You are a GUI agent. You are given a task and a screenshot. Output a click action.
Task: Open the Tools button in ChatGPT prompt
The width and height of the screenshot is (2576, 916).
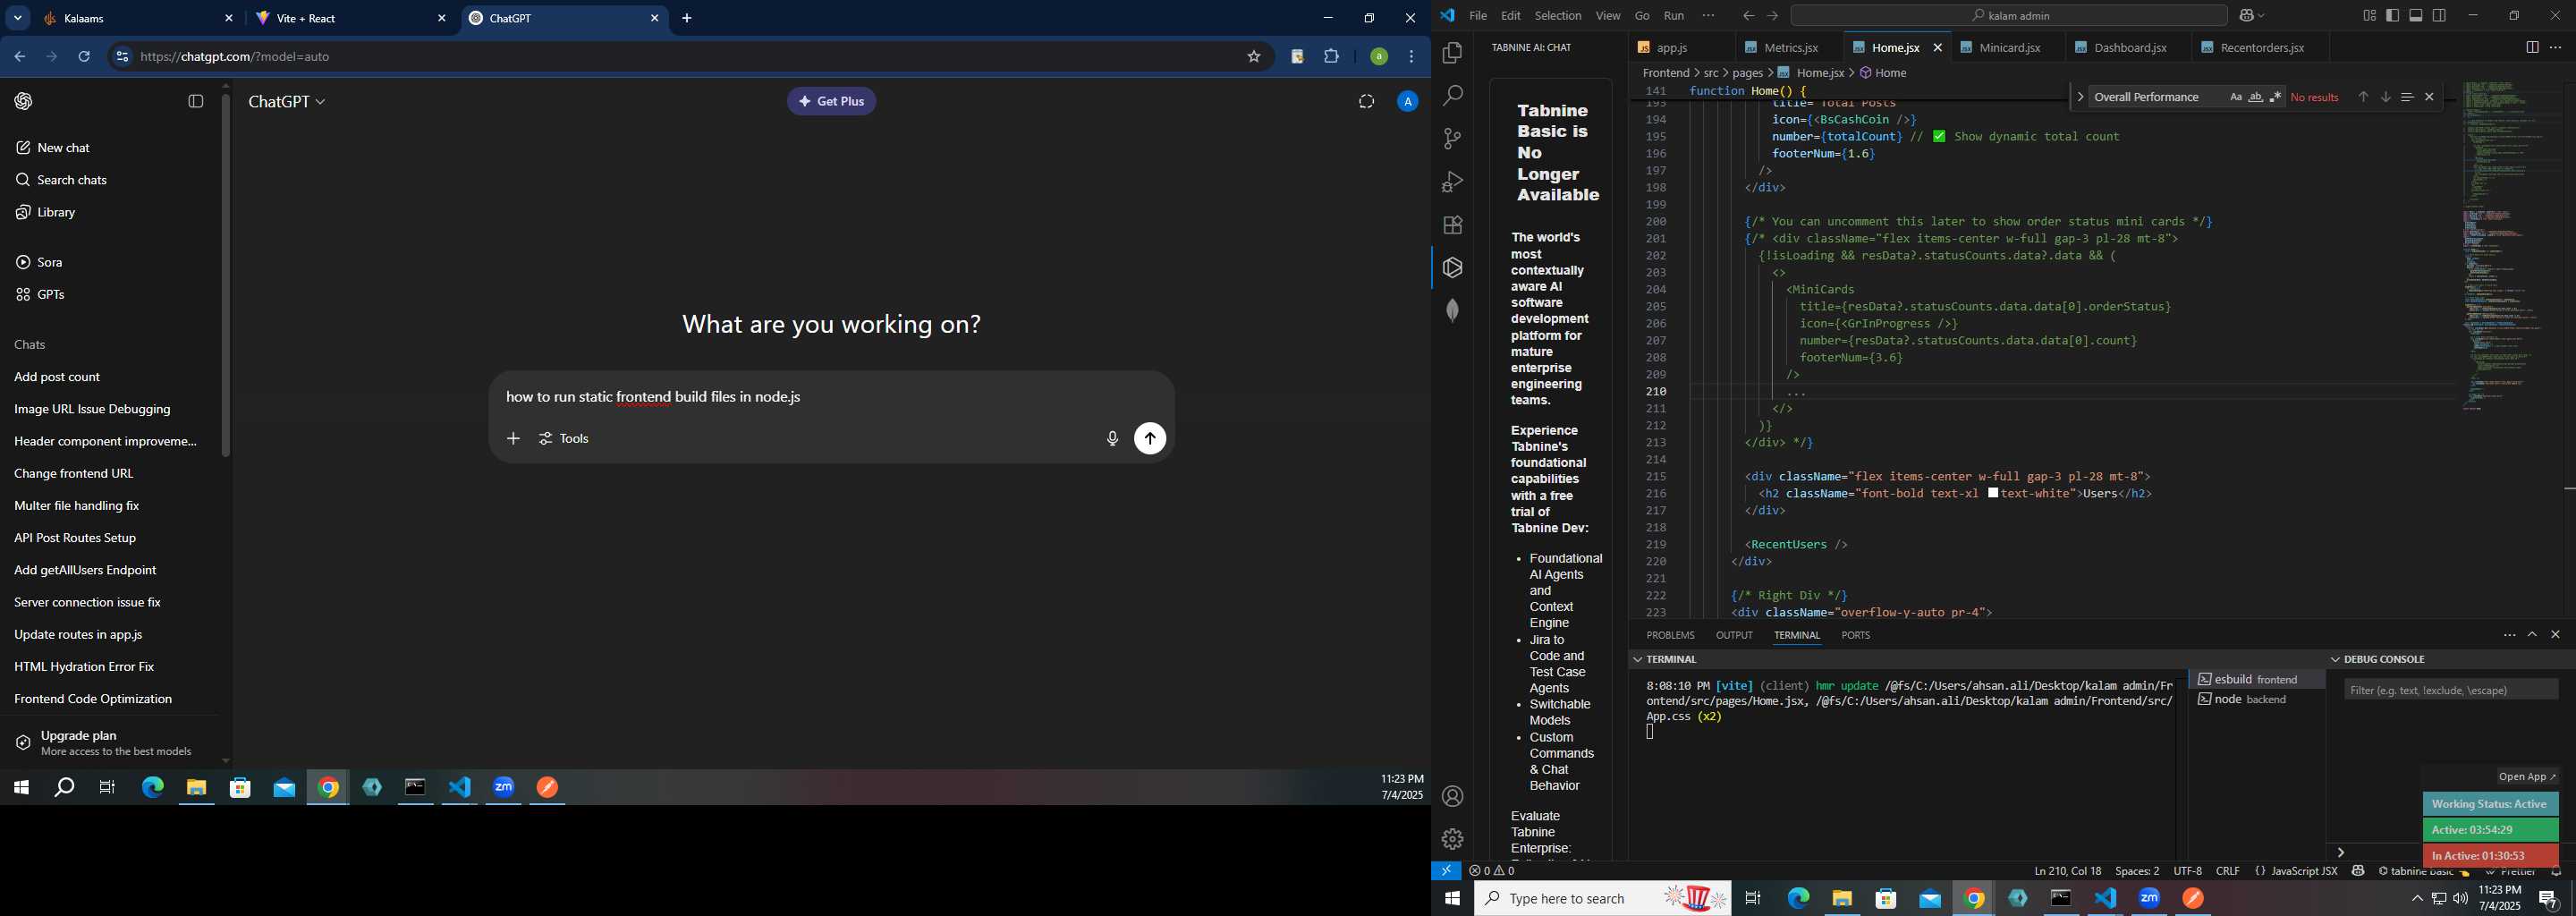click(565, 439)
